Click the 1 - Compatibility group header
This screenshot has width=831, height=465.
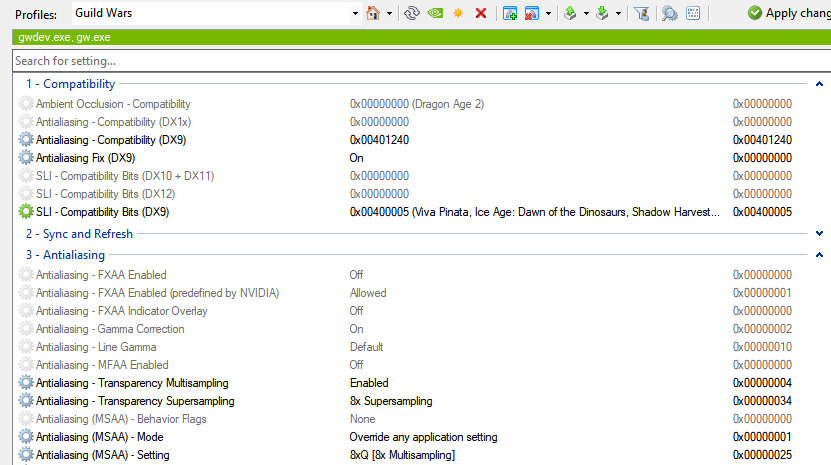[70, 84]
